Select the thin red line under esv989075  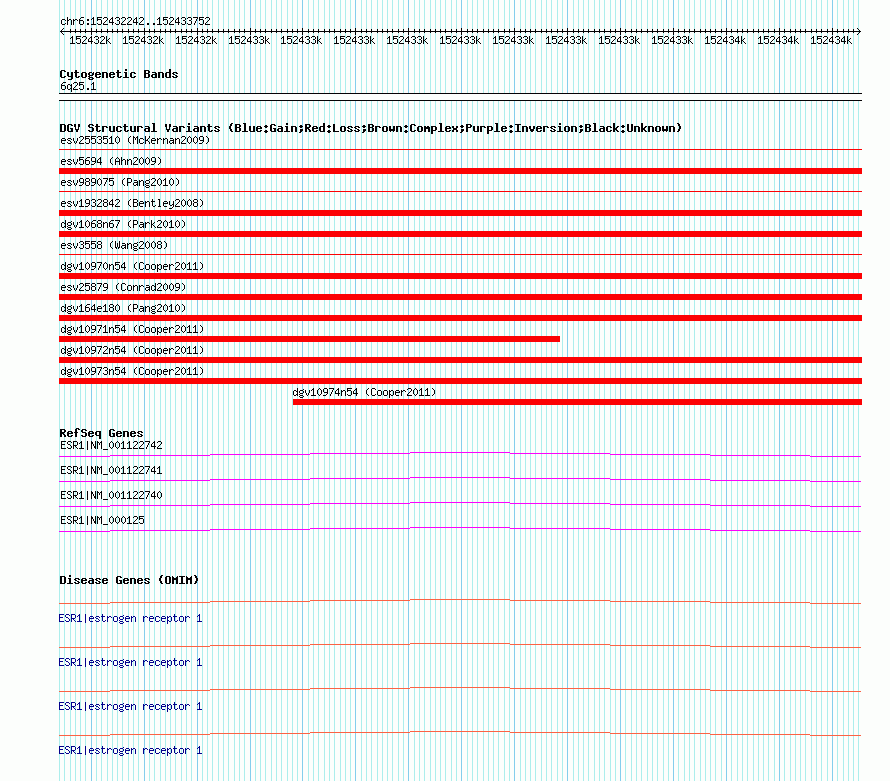coord(460,192)
